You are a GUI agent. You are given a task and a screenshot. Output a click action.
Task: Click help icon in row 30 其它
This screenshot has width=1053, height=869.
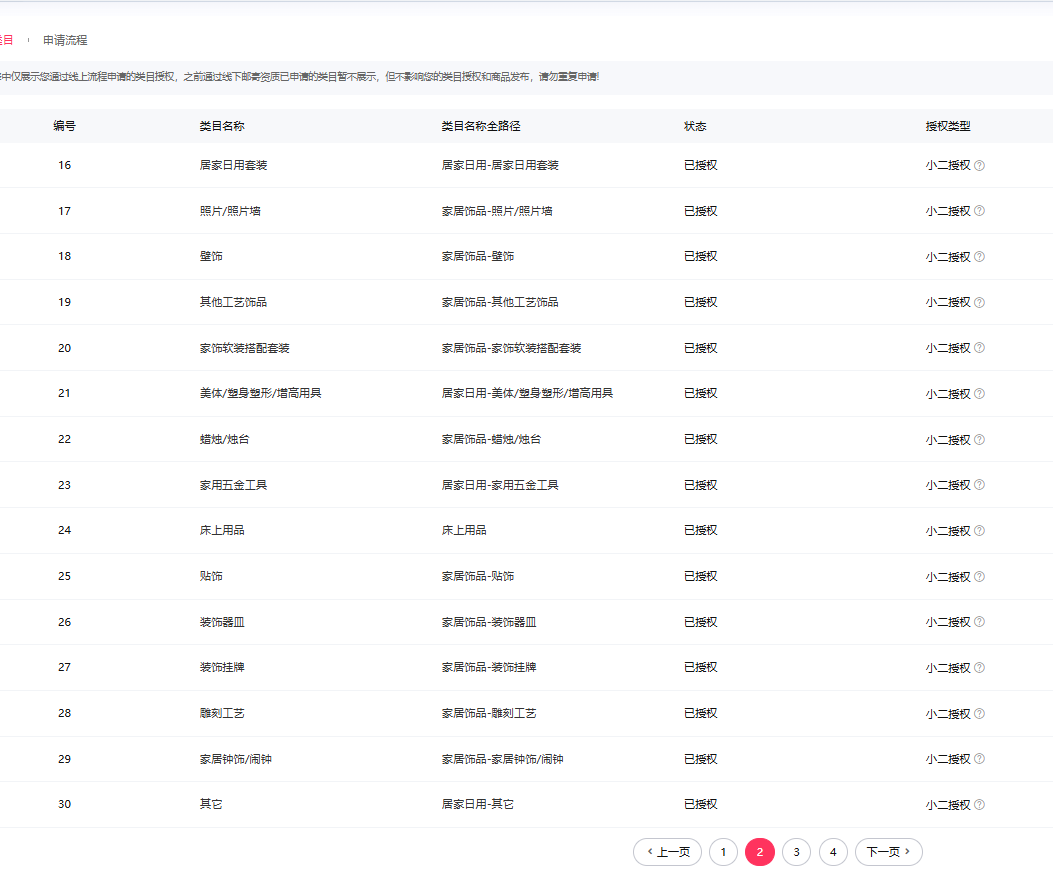(x=979, y=805)
